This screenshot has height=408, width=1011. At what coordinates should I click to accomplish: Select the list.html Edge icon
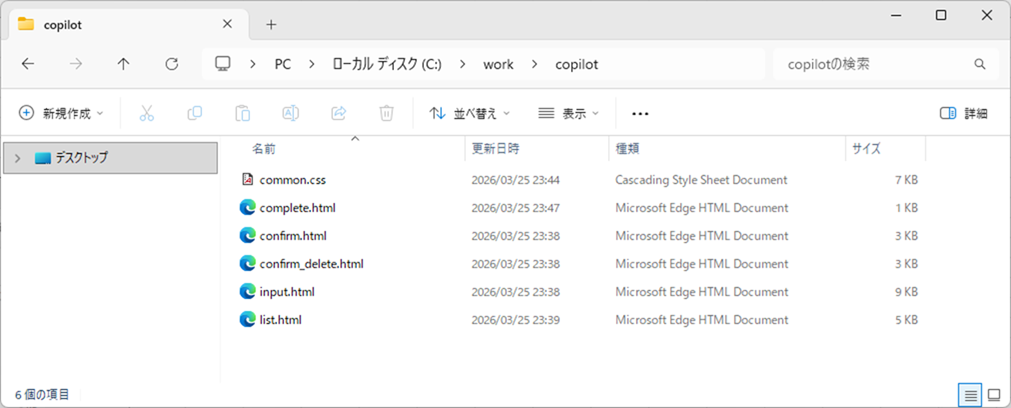point(247,319)
